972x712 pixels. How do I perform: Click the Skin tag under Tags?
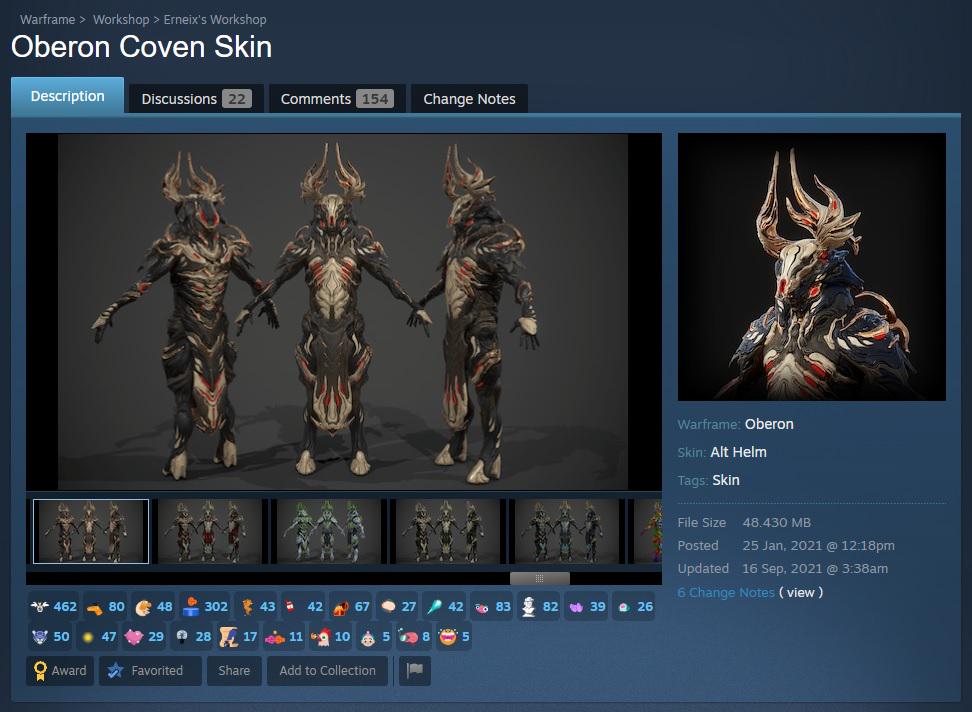tap(726, 480)
